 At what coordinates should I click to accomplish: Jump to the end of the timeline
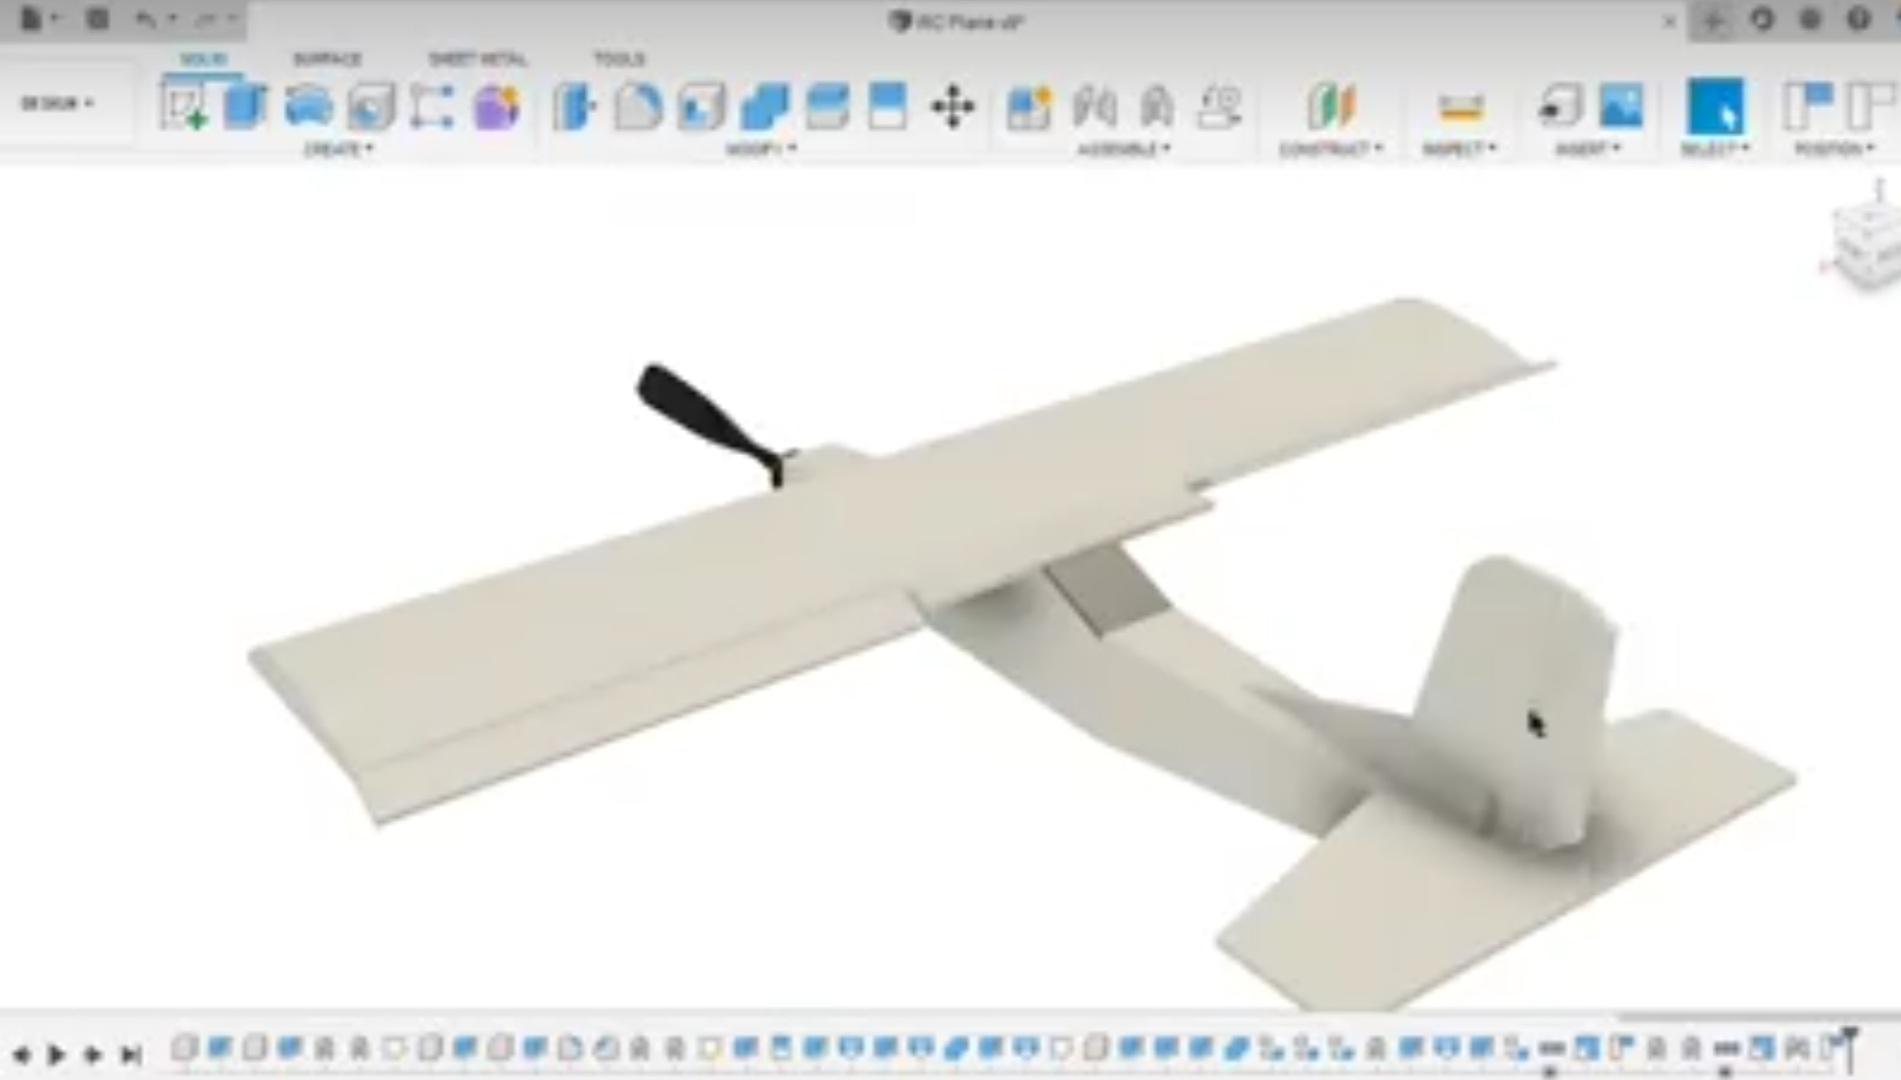coord(130,1054)
